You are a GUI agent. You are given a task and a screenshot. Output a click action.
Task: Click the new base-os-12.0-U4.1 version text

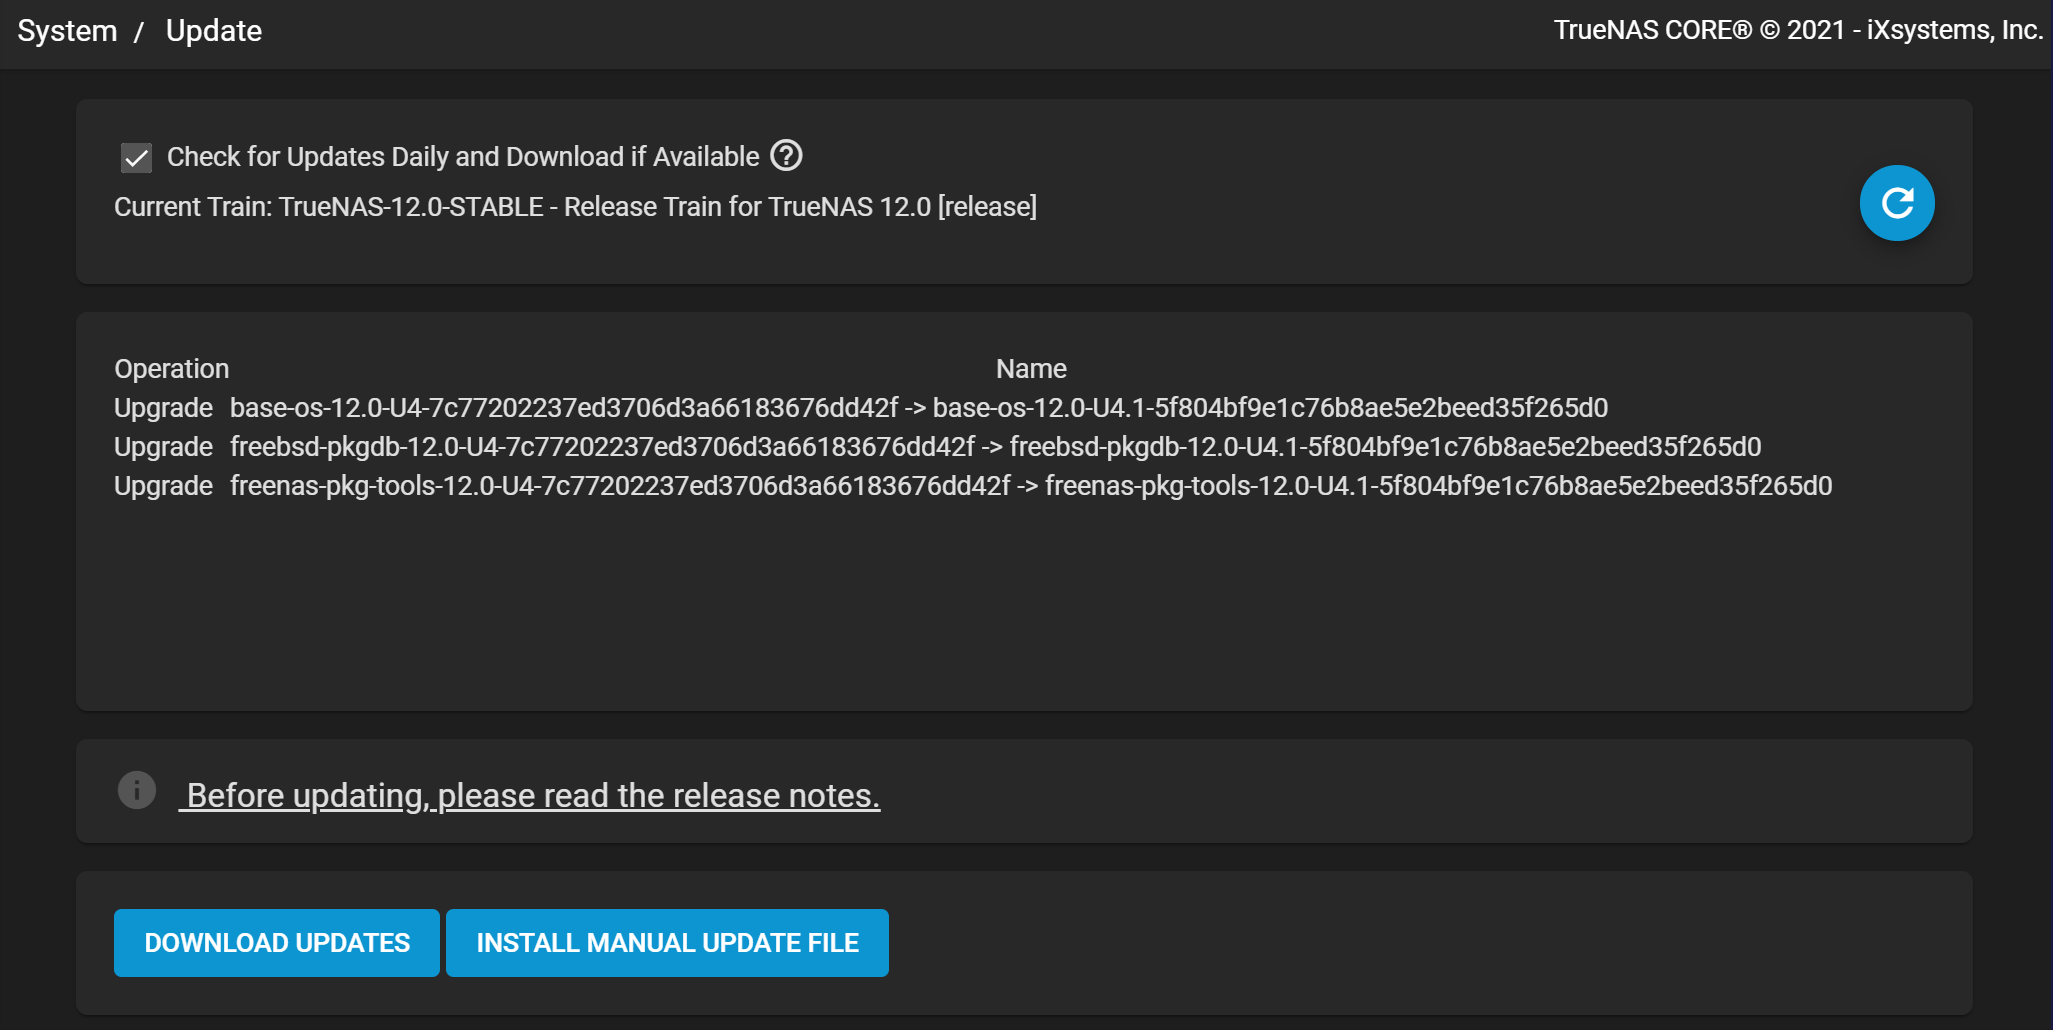coord(1270,408)
